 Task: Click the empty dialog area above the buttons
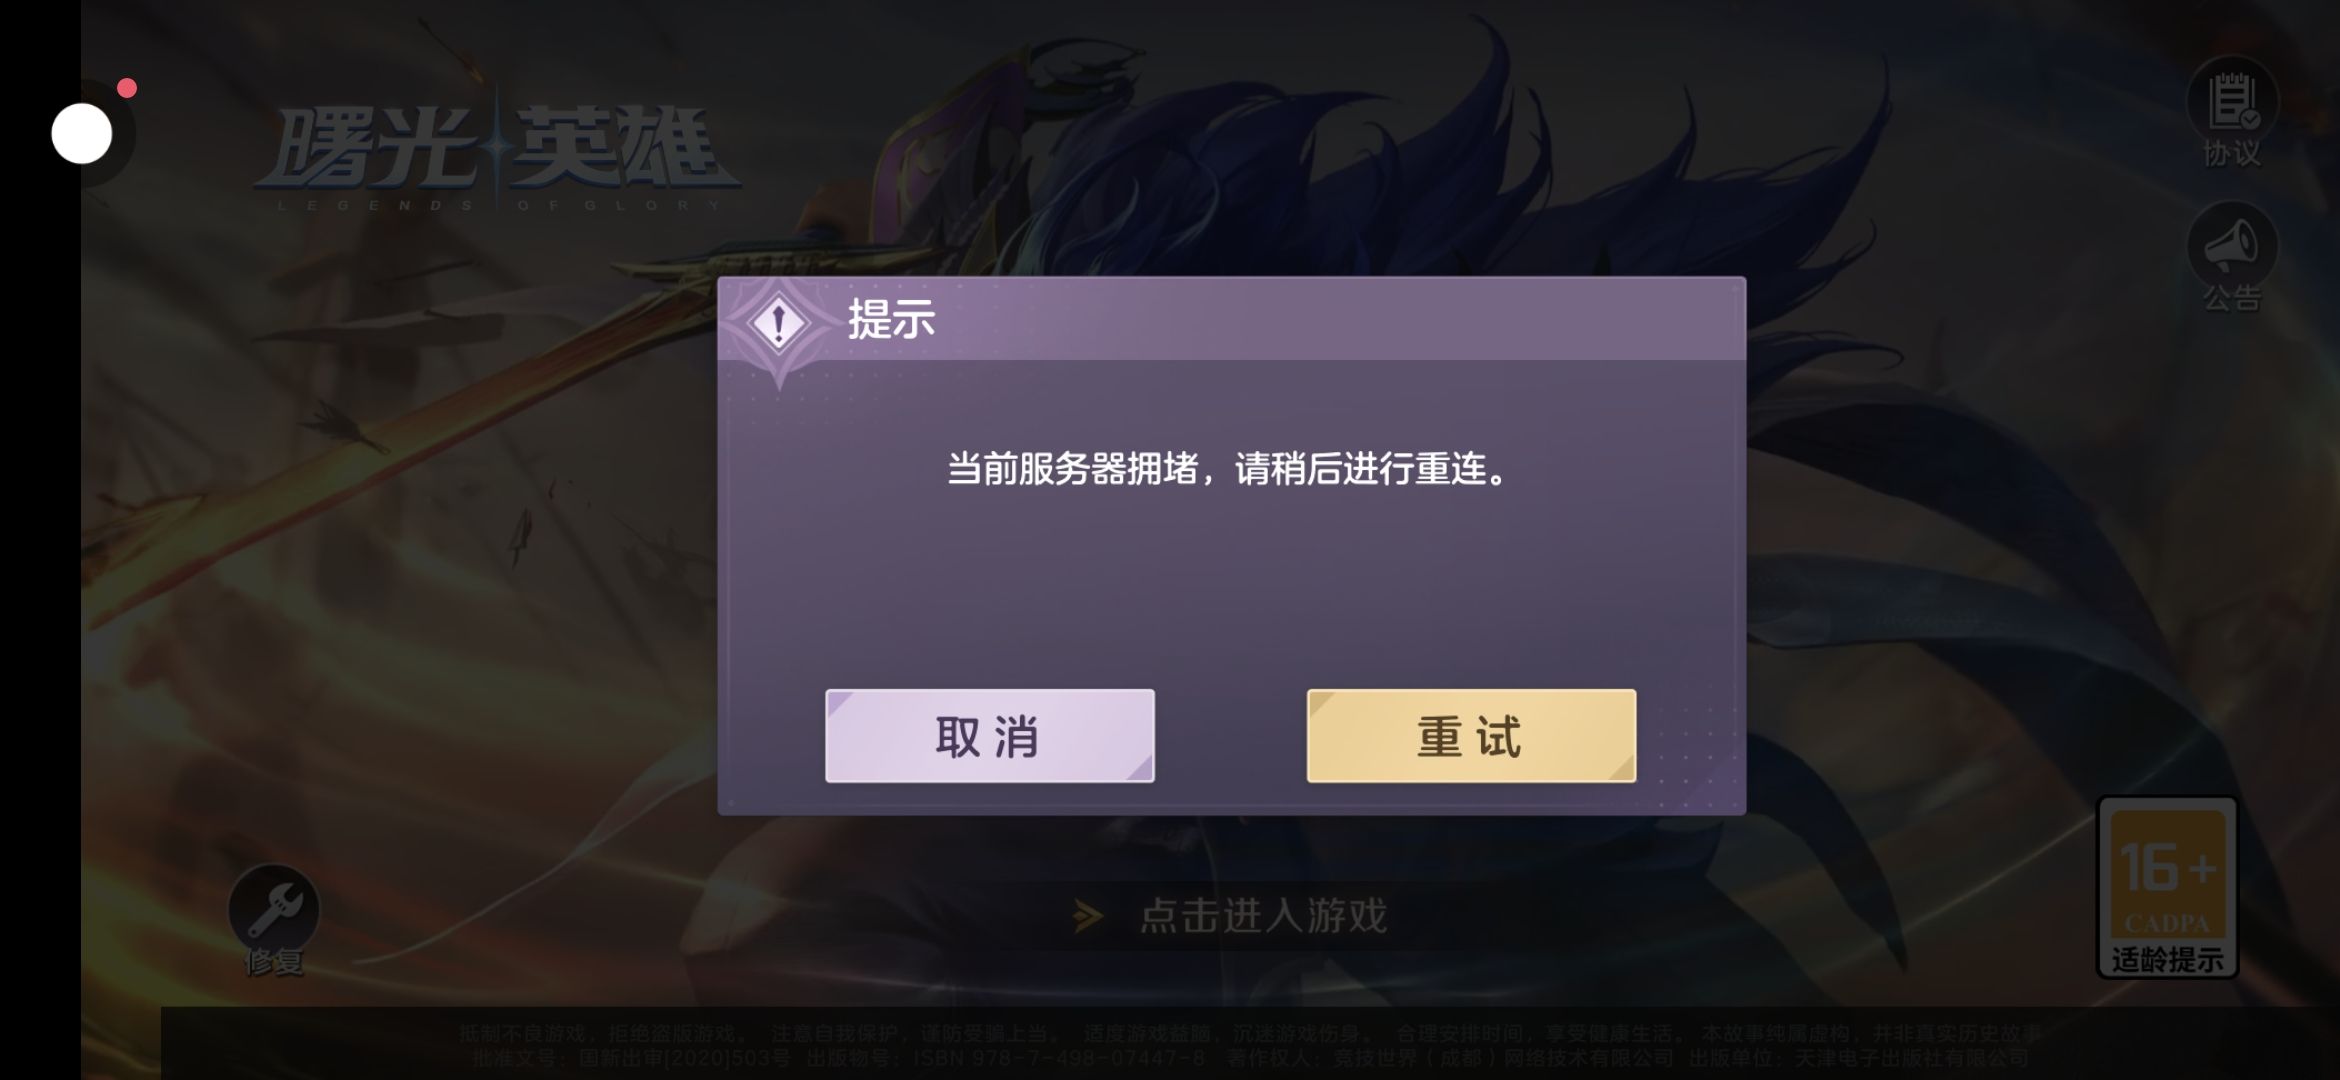point(1231,590)
